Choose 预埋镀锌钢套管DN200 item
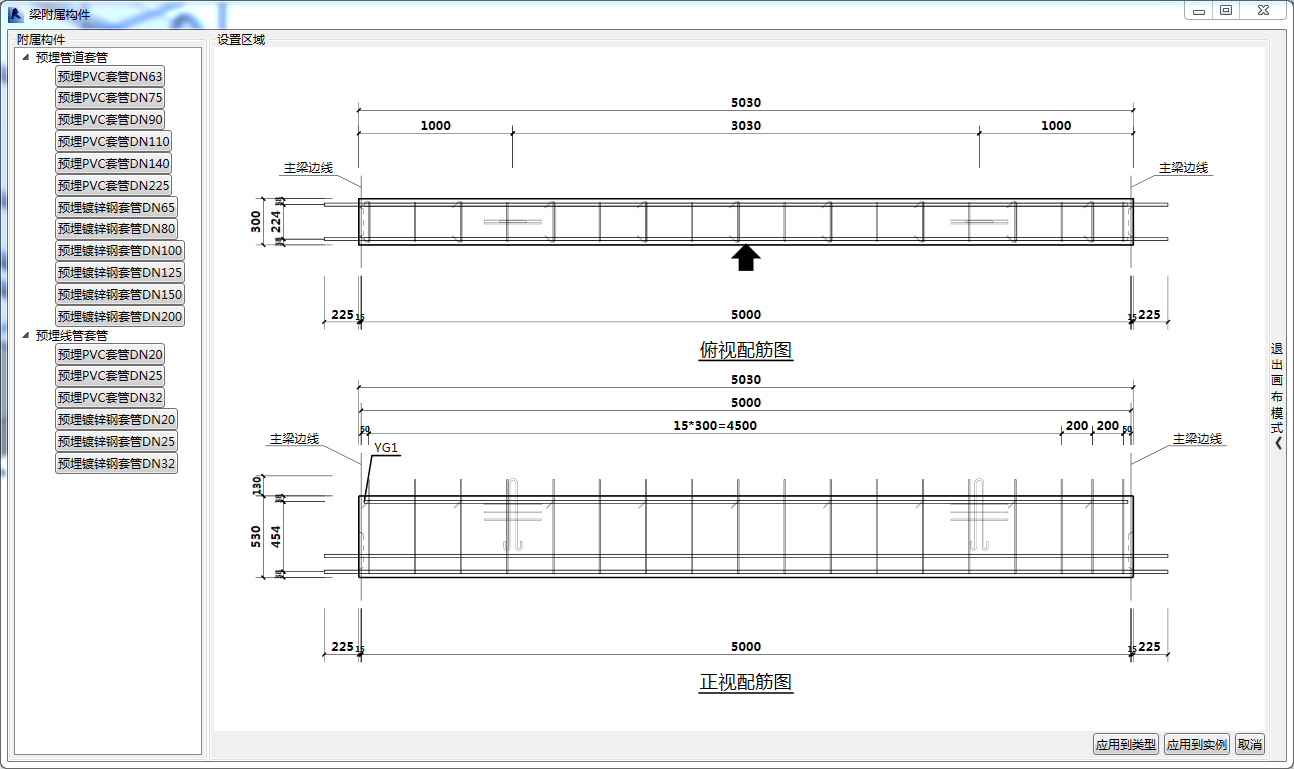This screenshot has width=1294, height=769. 120,316
